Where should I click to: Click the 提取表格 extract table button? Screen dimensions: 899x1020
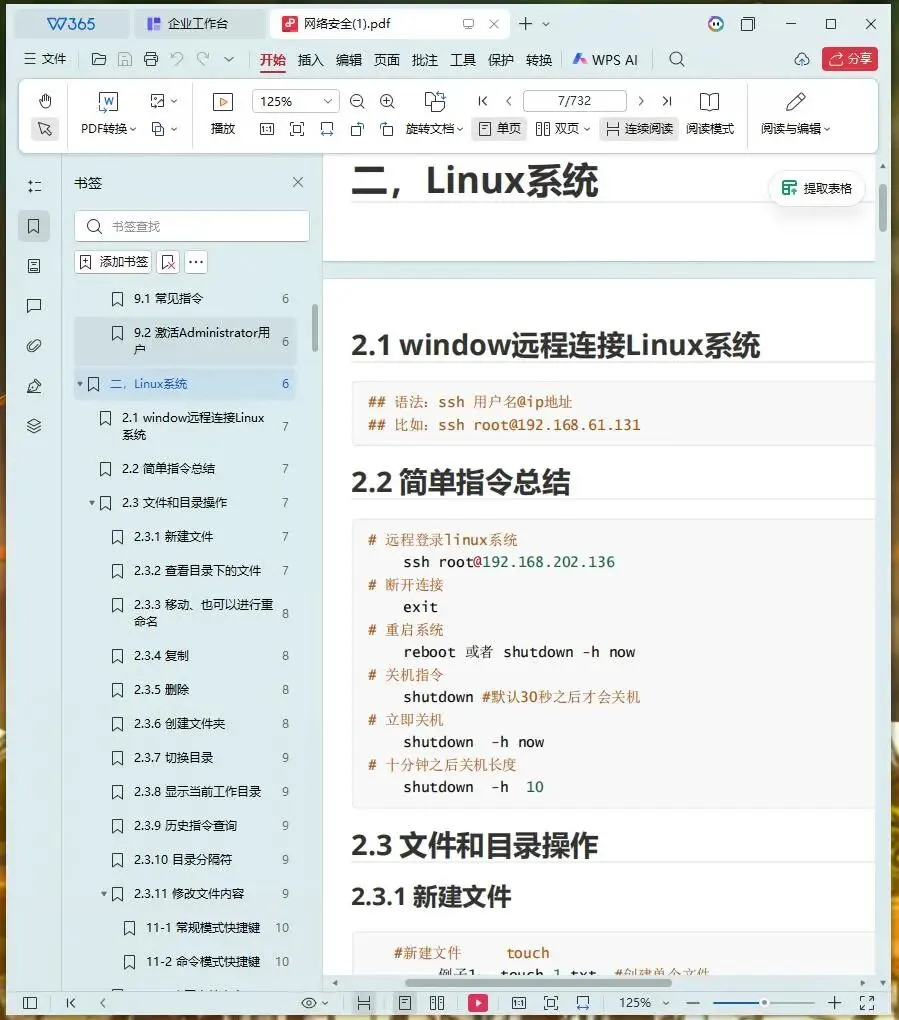coord(817,188)
